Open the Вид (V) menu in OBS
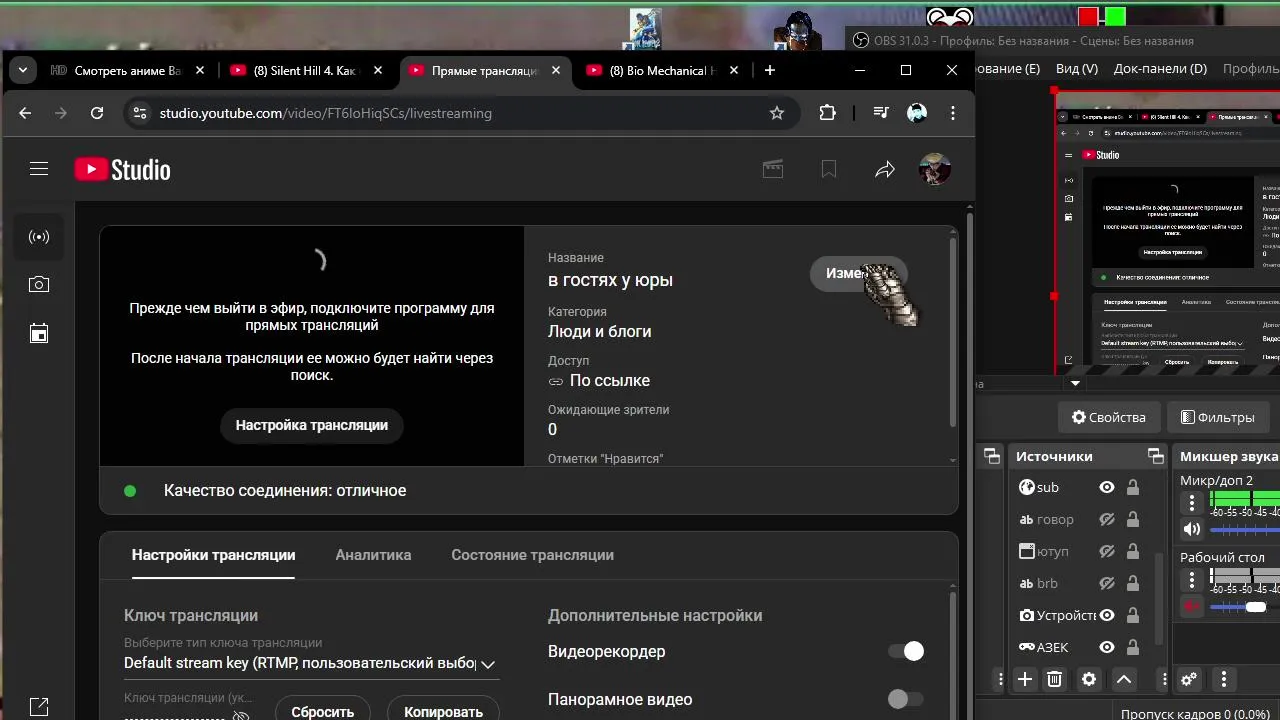This screenshot has height=720, width=1280. coord(1077,69)
